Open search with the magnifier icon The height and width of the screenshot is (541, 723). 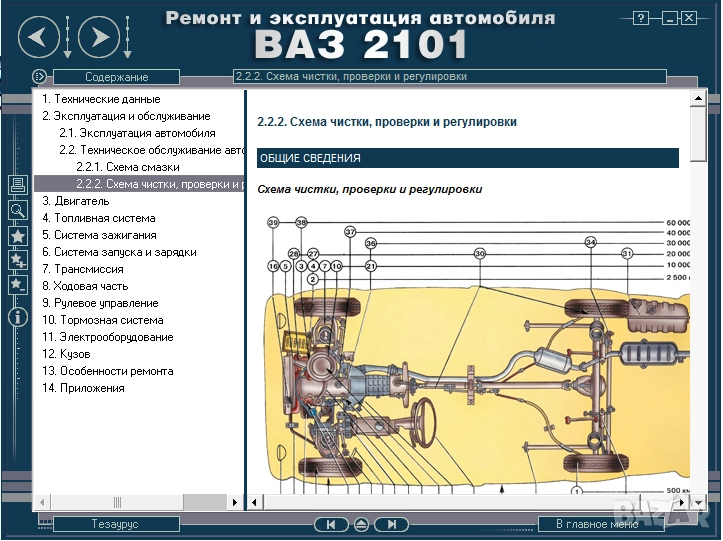click(17, 210)
